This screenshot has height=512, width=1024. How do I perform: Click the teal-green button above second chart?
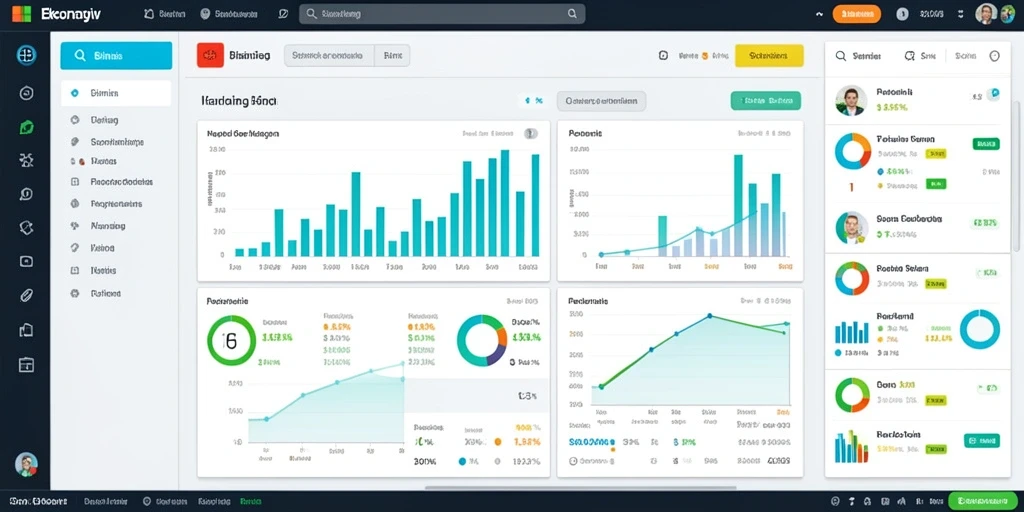[x=765, y=101]
